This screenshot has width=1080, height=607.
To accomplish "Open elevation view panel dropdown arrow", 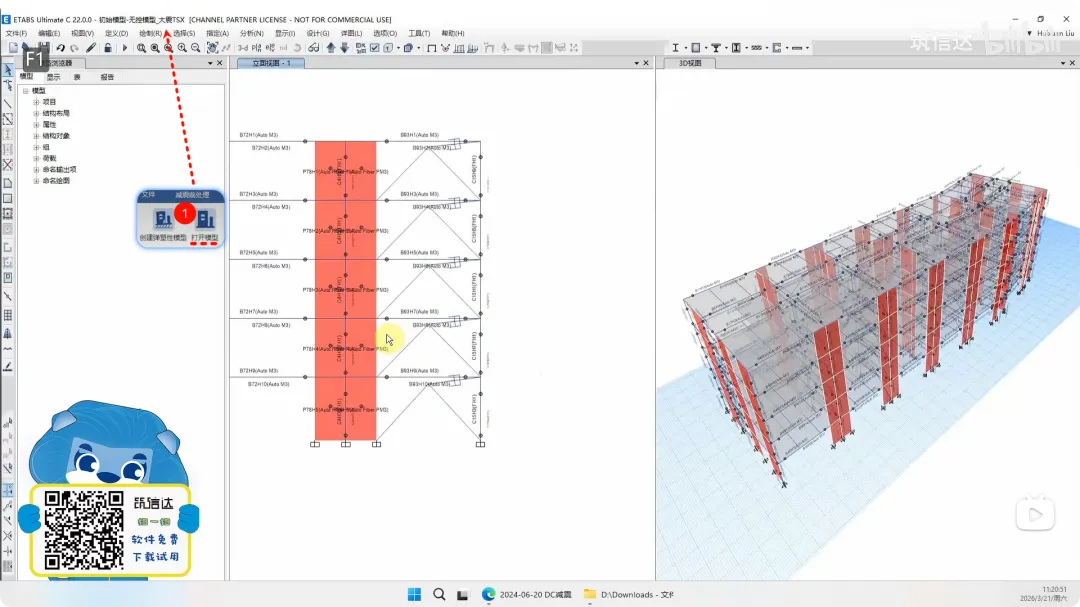I will (636, 63).
